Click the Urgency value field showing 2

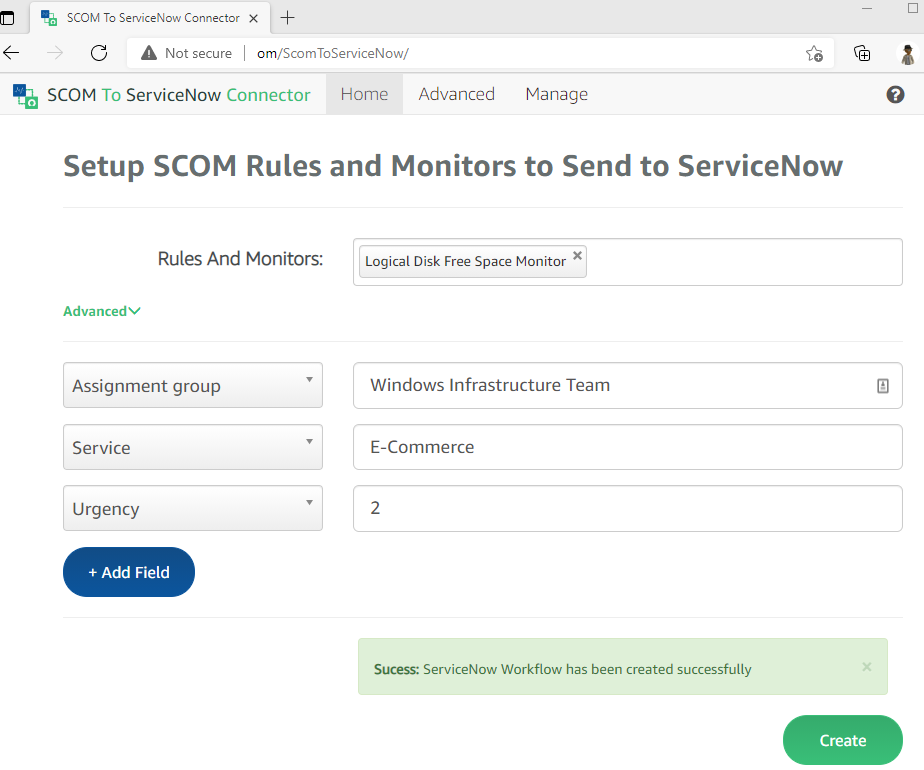pyautogui.click(x=628, y=508)
